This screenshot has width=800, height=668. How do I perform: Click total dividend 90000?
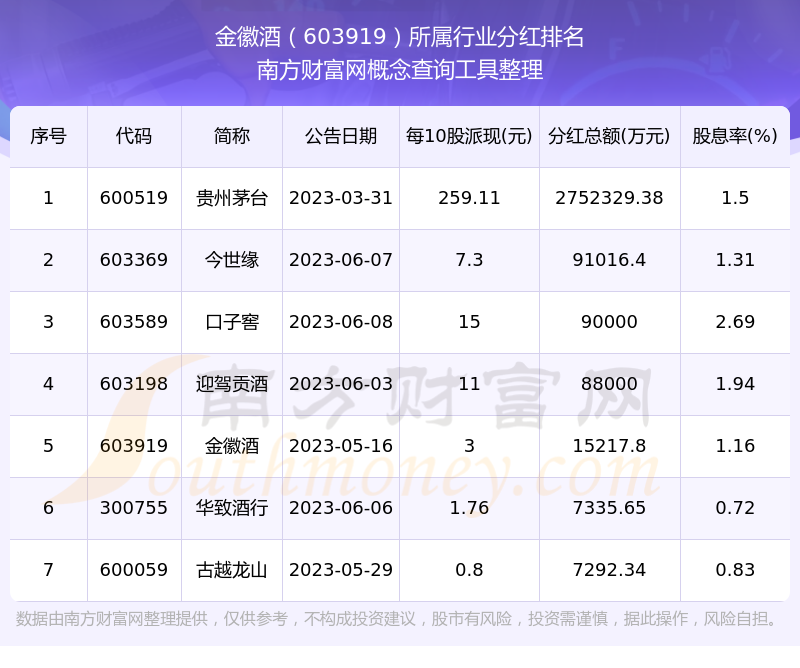point(609,322)
